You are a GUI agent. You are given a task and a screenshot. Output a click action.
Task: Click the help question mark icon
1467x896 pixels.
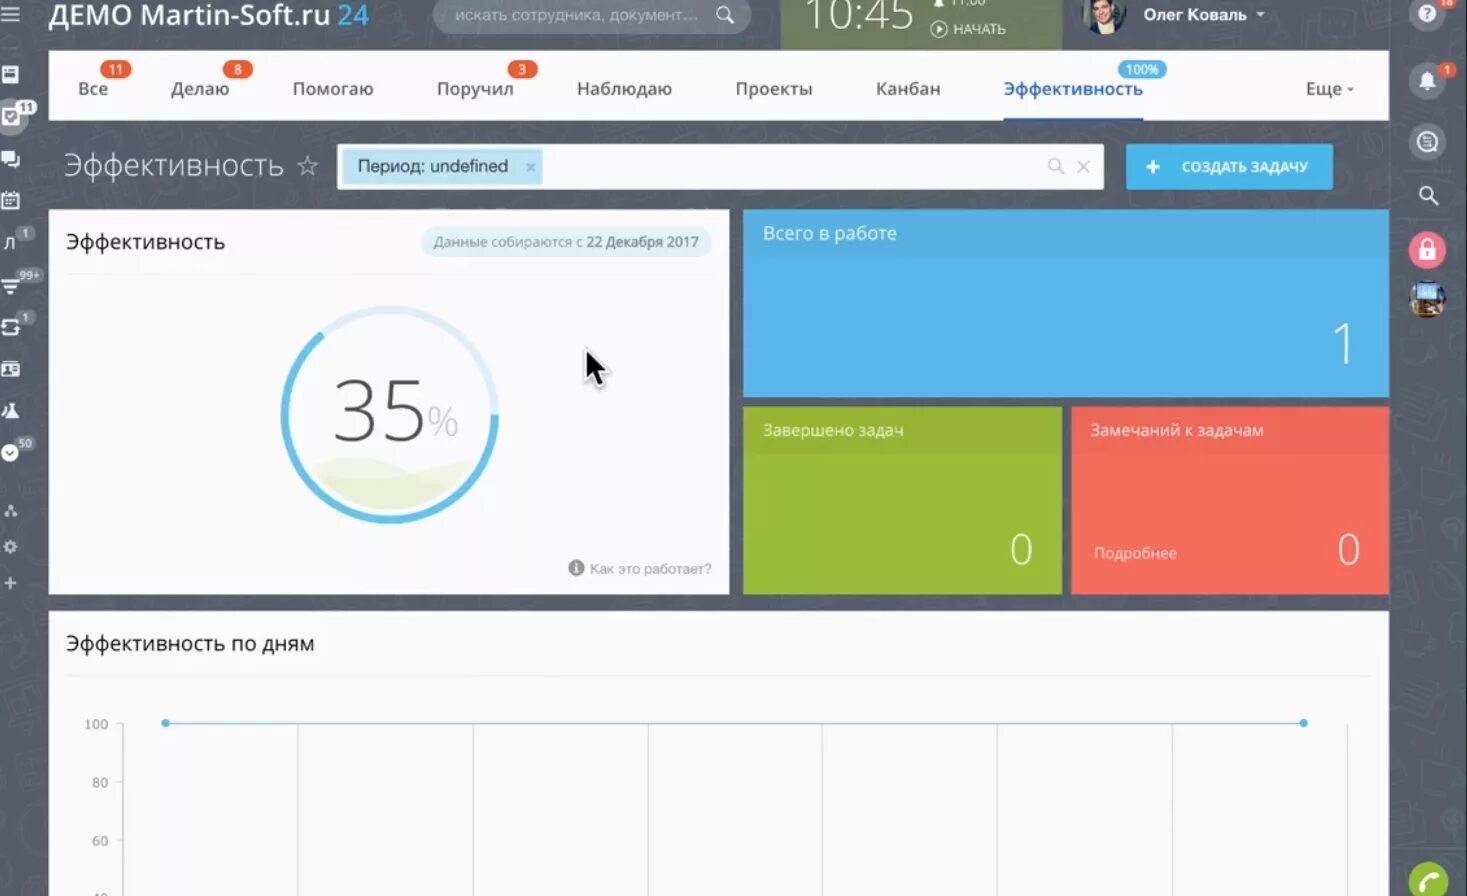click(x=1427, y=14)
